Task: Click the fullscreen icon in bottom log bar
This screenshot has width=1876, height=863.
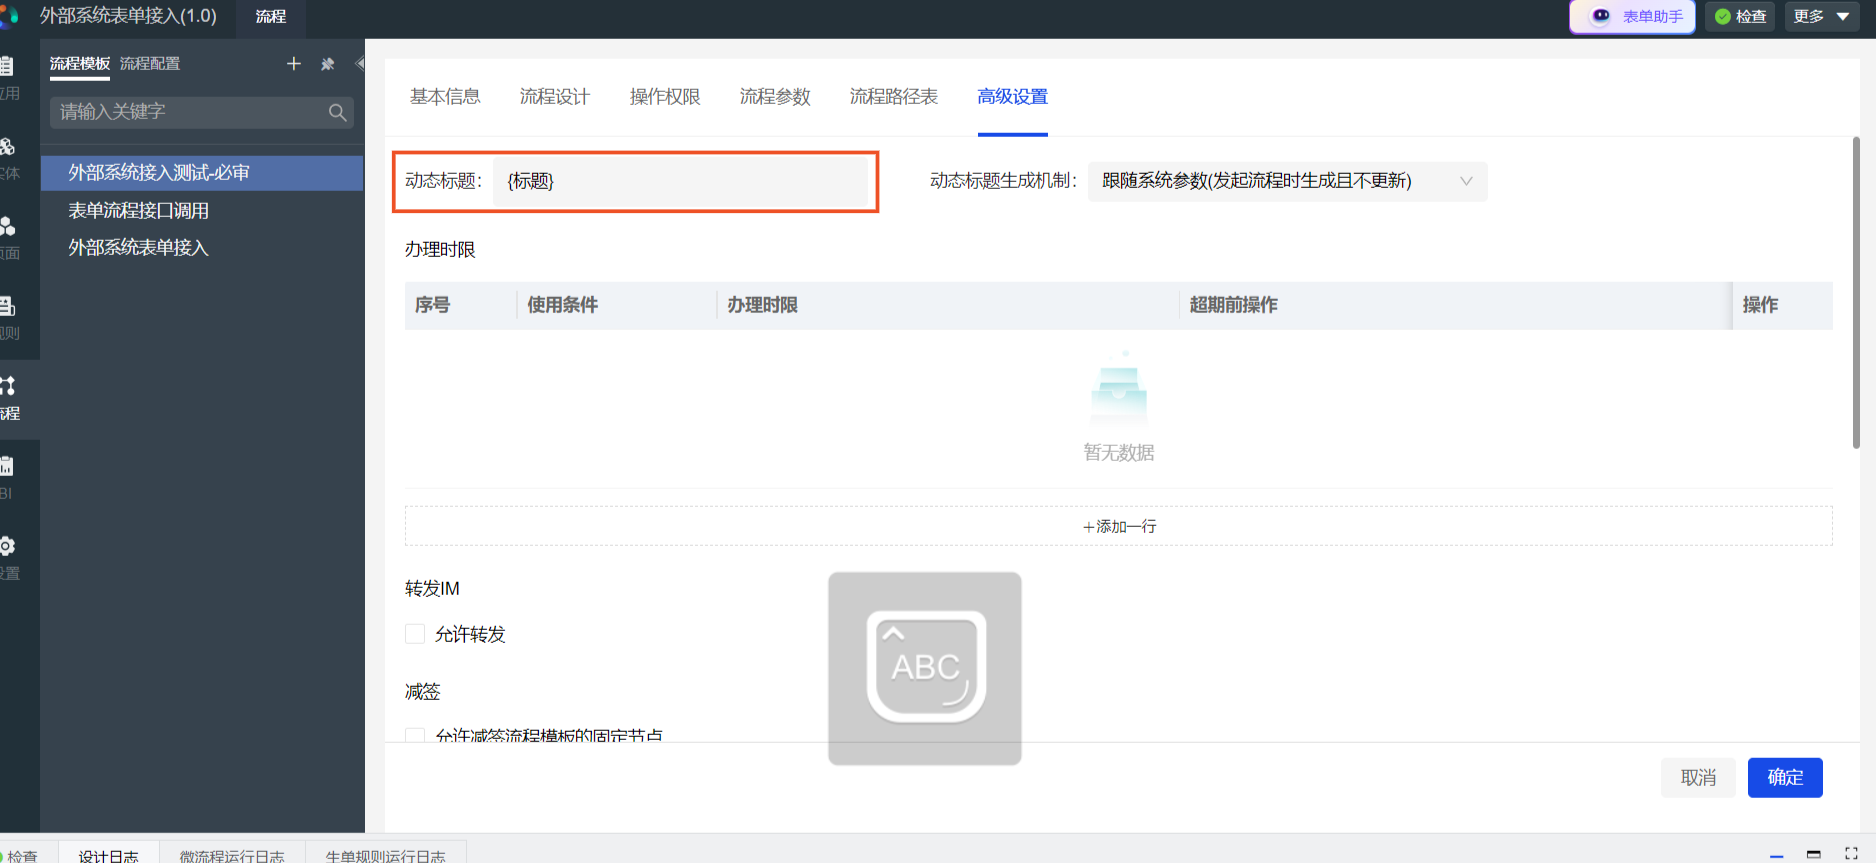Action: pyautogui.click(x=1851, y=853)
